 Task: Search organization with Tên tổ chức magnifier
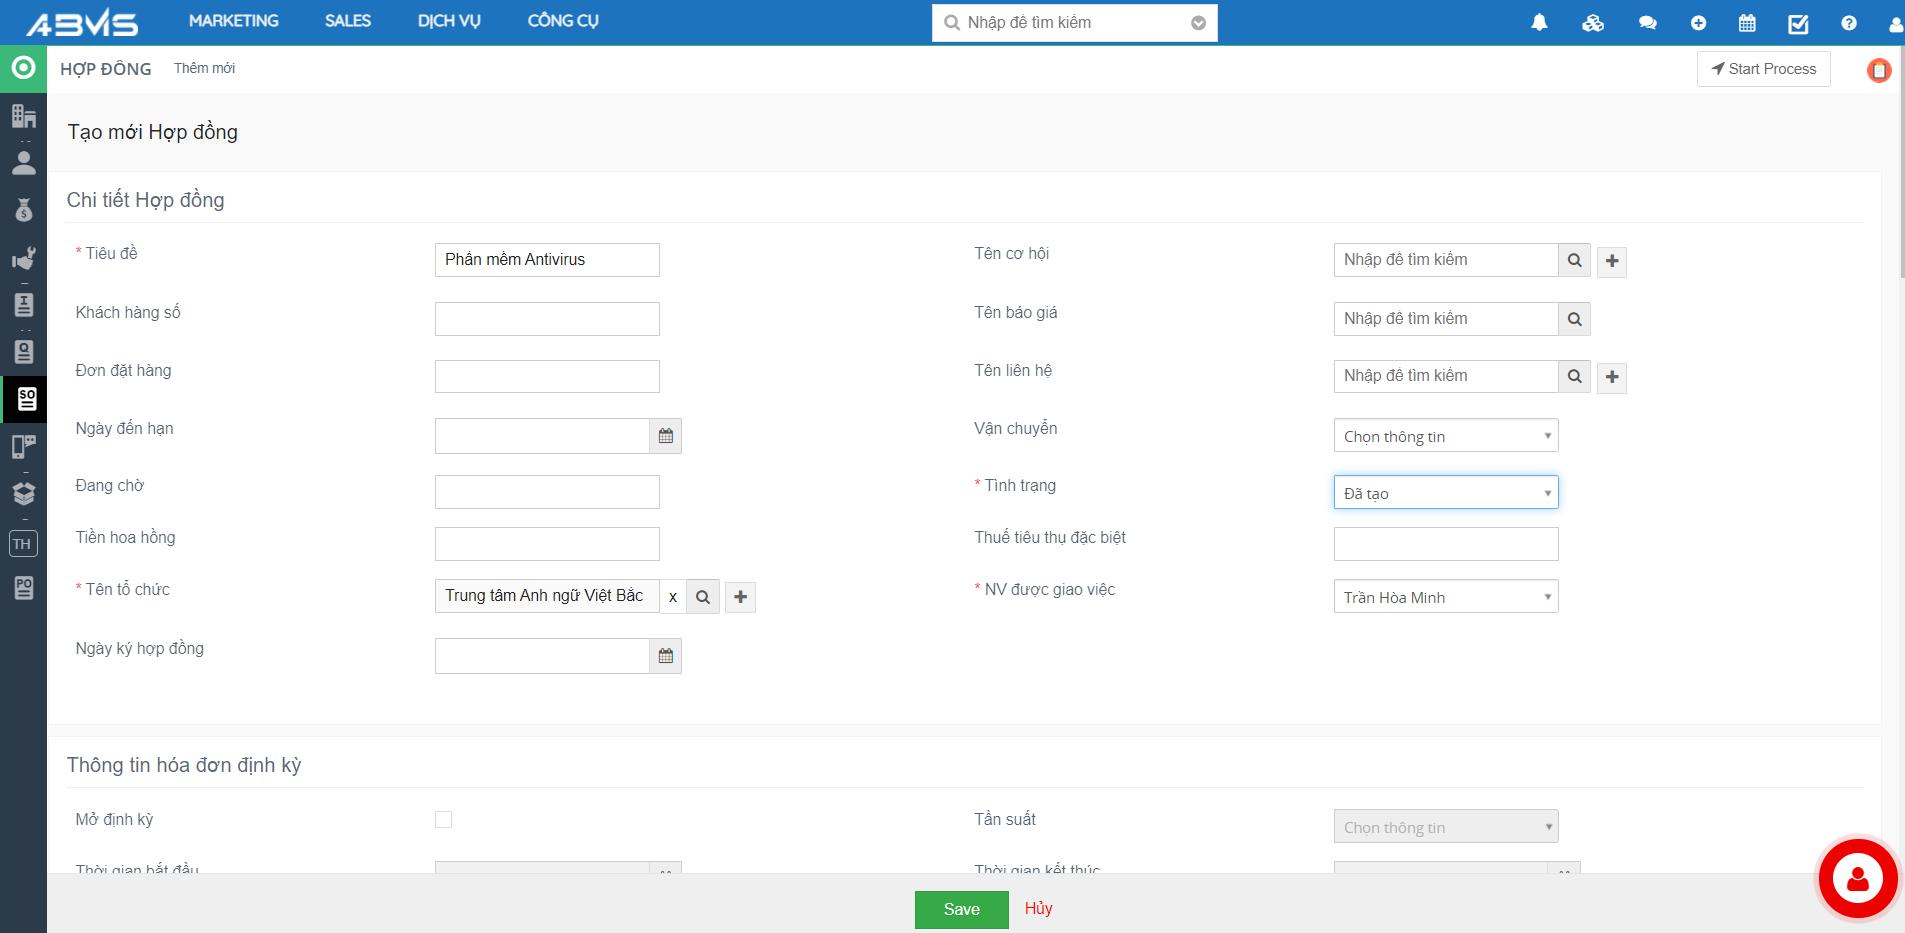703,597
